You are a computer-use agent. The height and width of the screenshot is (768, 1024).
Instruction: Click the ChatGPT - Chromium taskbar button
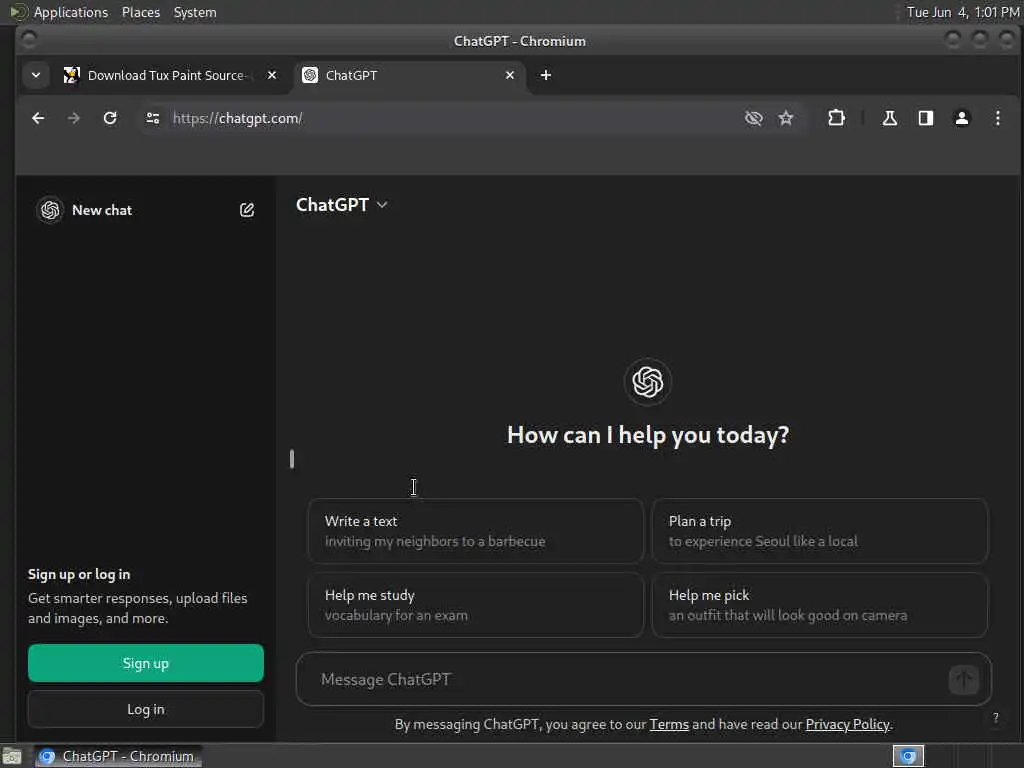pos(118,756)
